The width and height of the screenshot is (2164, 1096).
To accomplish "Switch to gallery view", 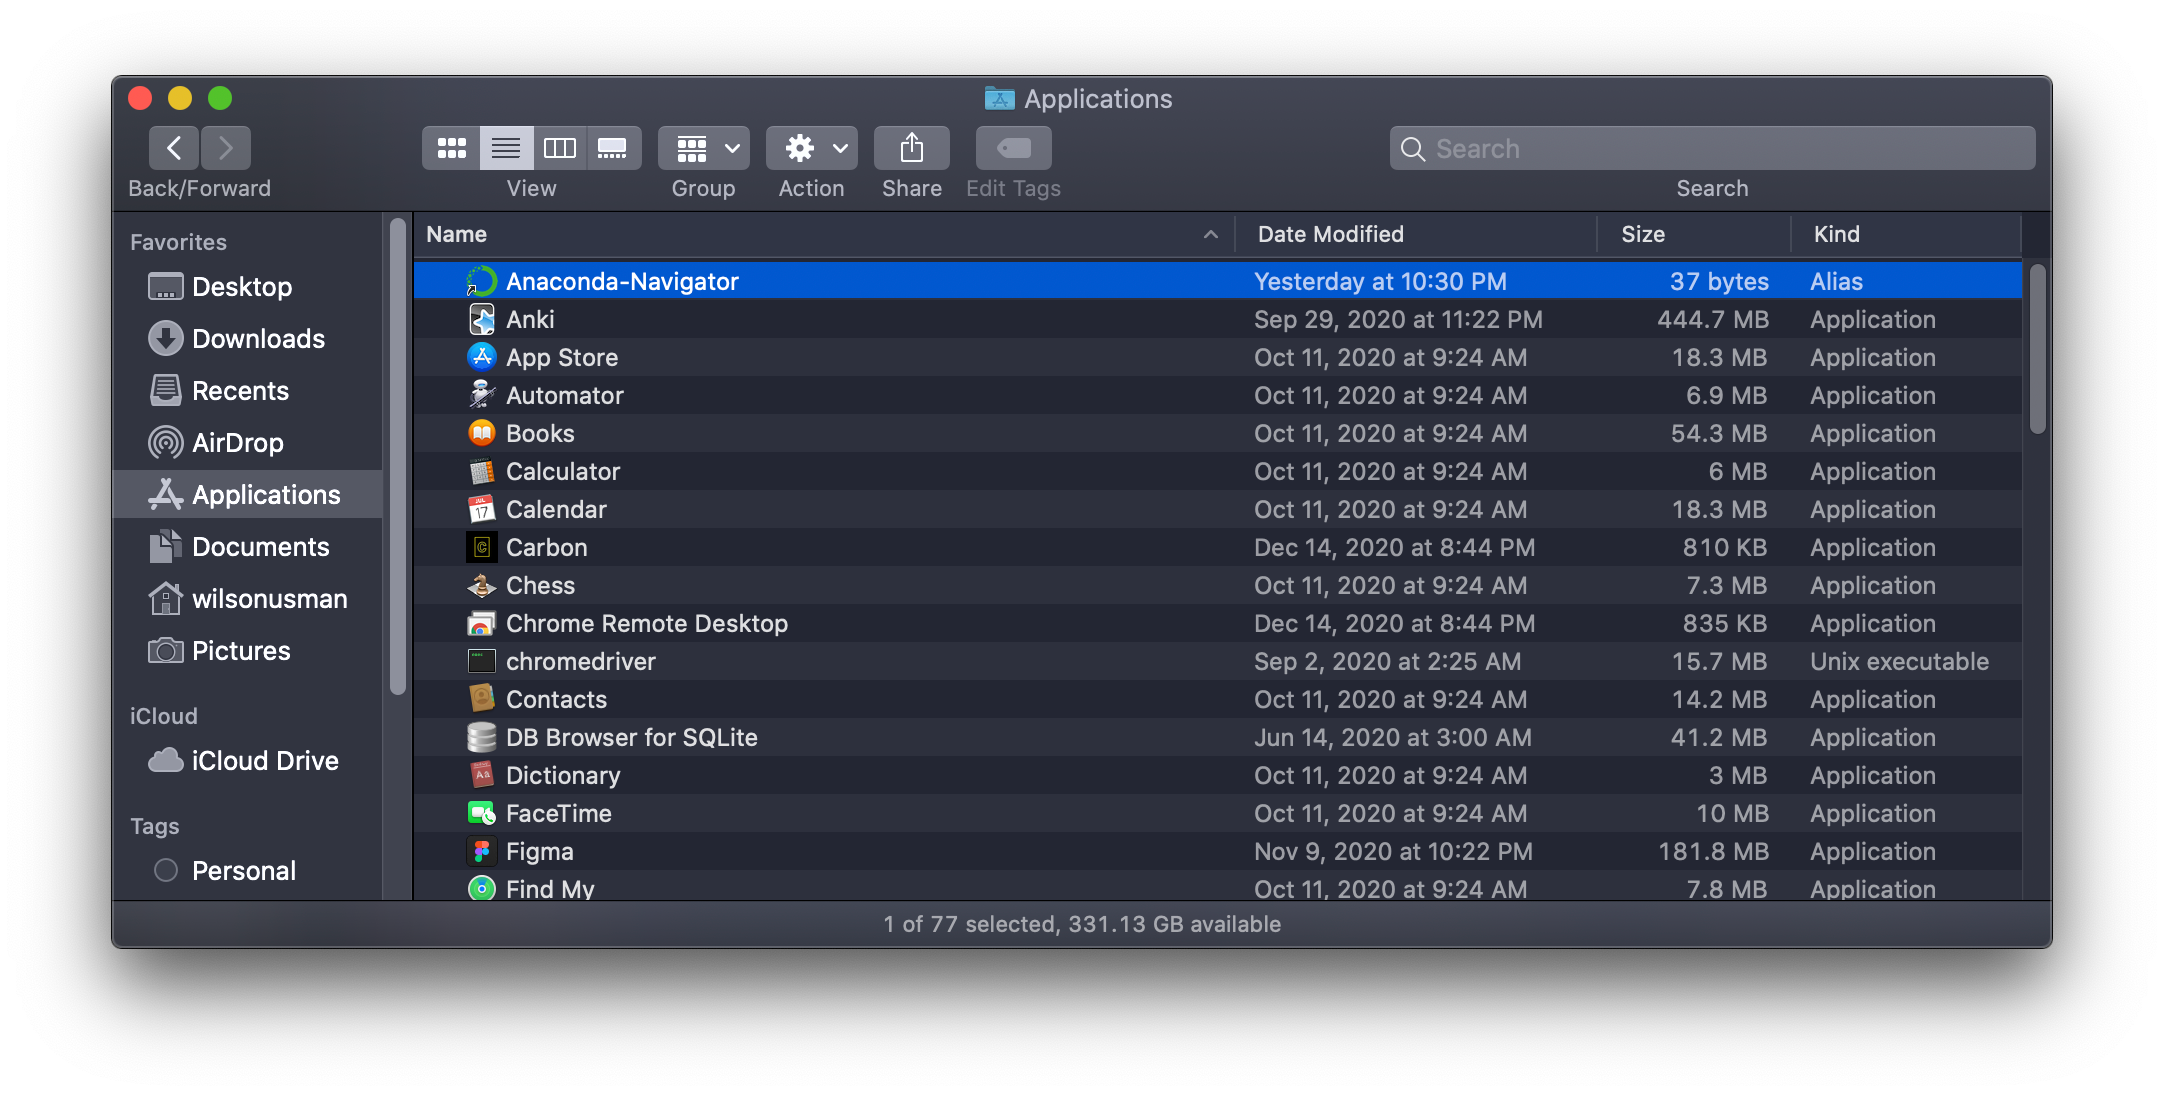I will [x=613, y=148].
